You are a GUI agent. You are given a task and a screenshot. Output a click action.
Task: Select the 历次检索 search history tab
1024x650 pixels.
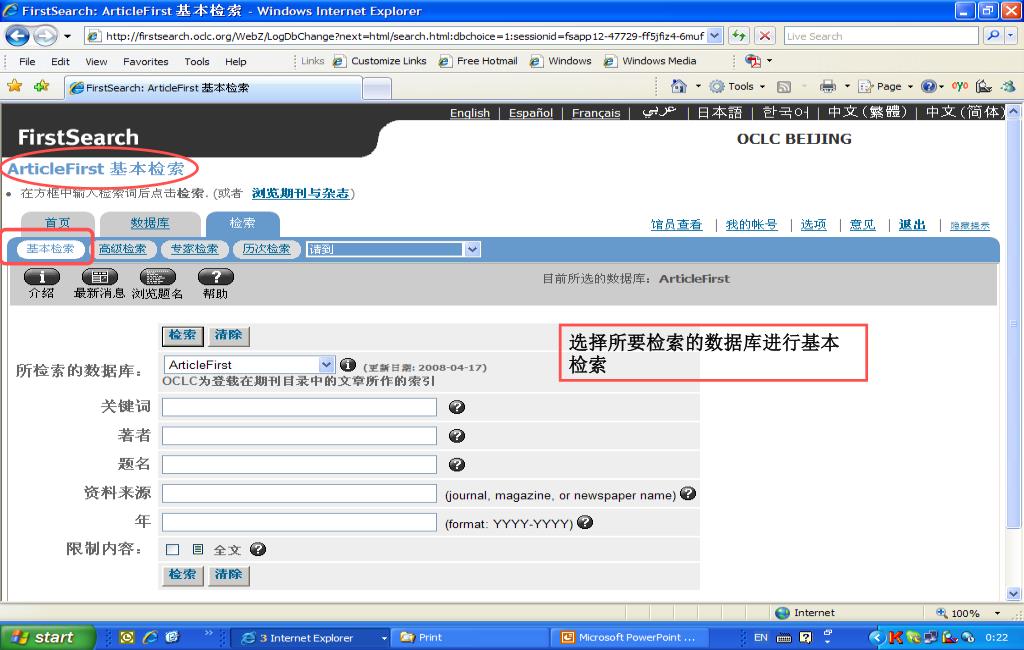click(x=266, y=249)
